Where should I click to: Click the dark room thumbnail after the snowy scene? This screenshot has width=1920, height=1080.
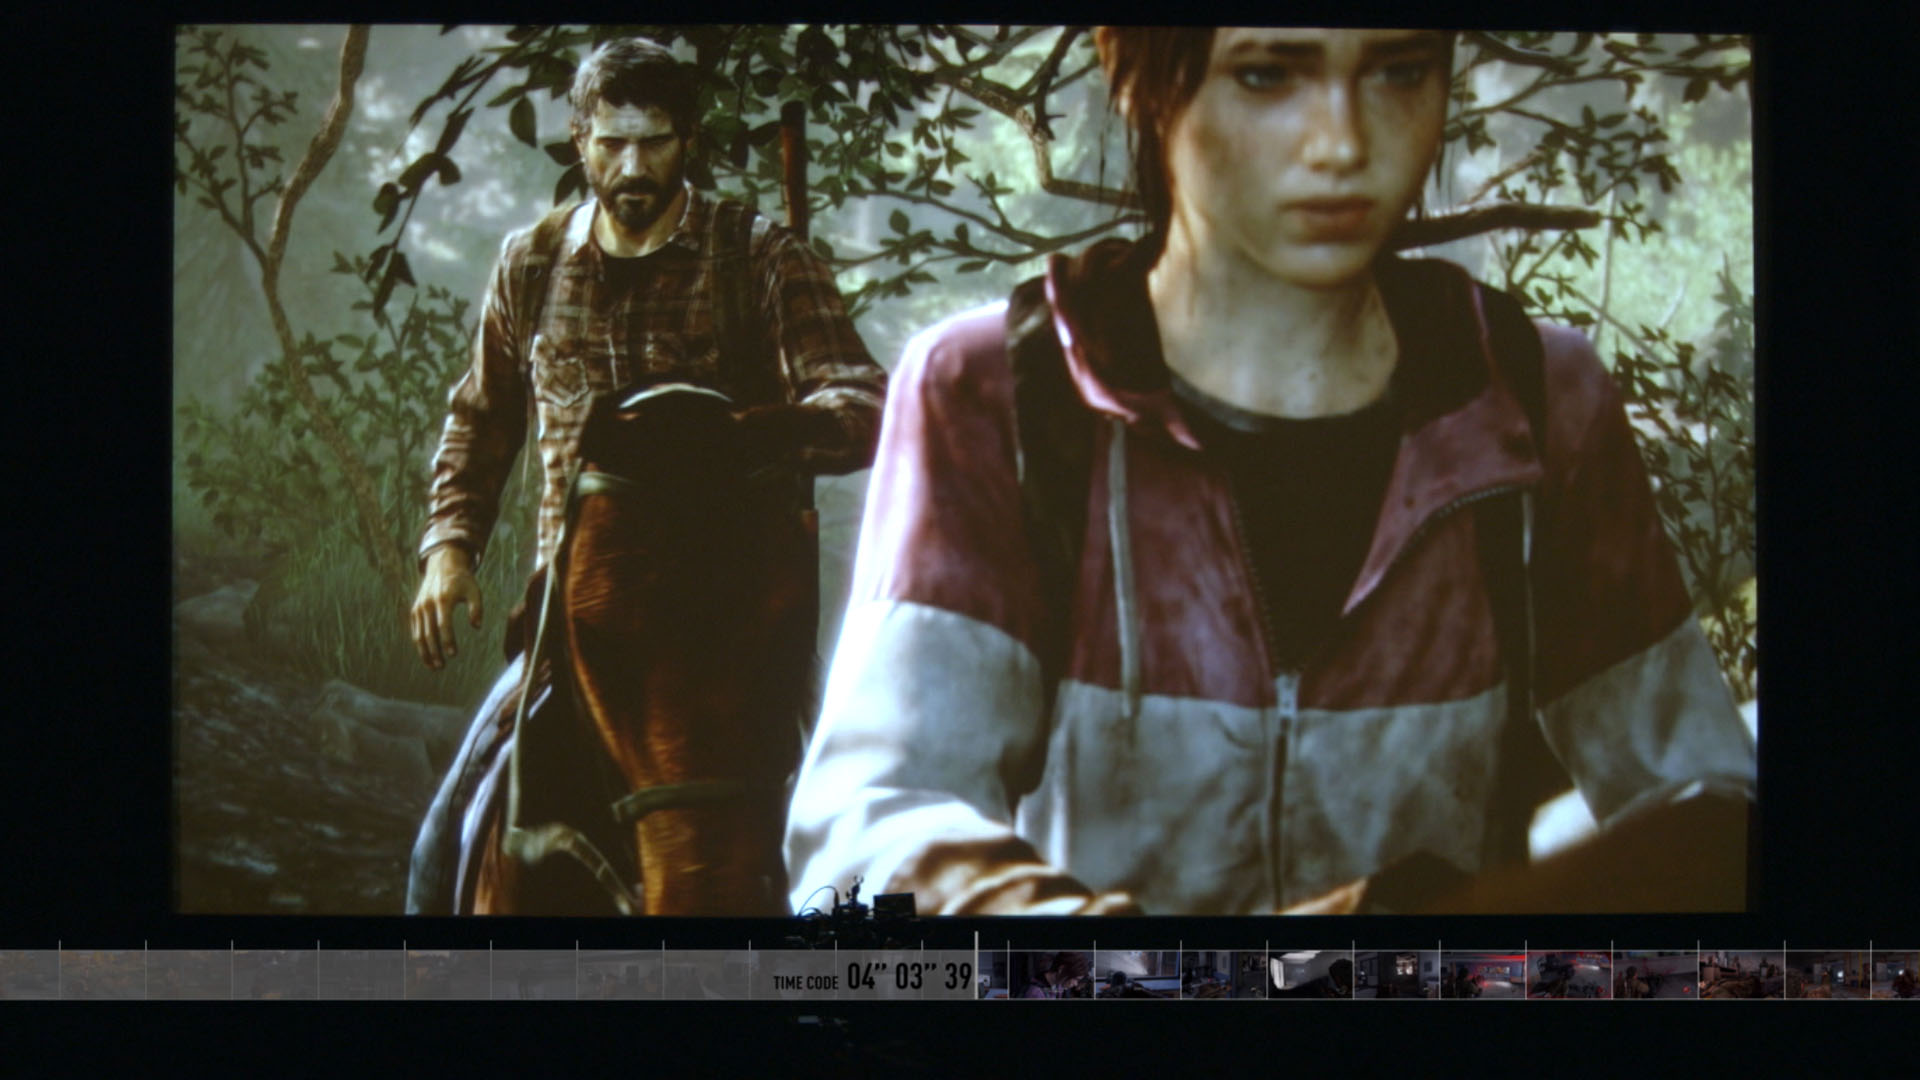pos(1223,974)
